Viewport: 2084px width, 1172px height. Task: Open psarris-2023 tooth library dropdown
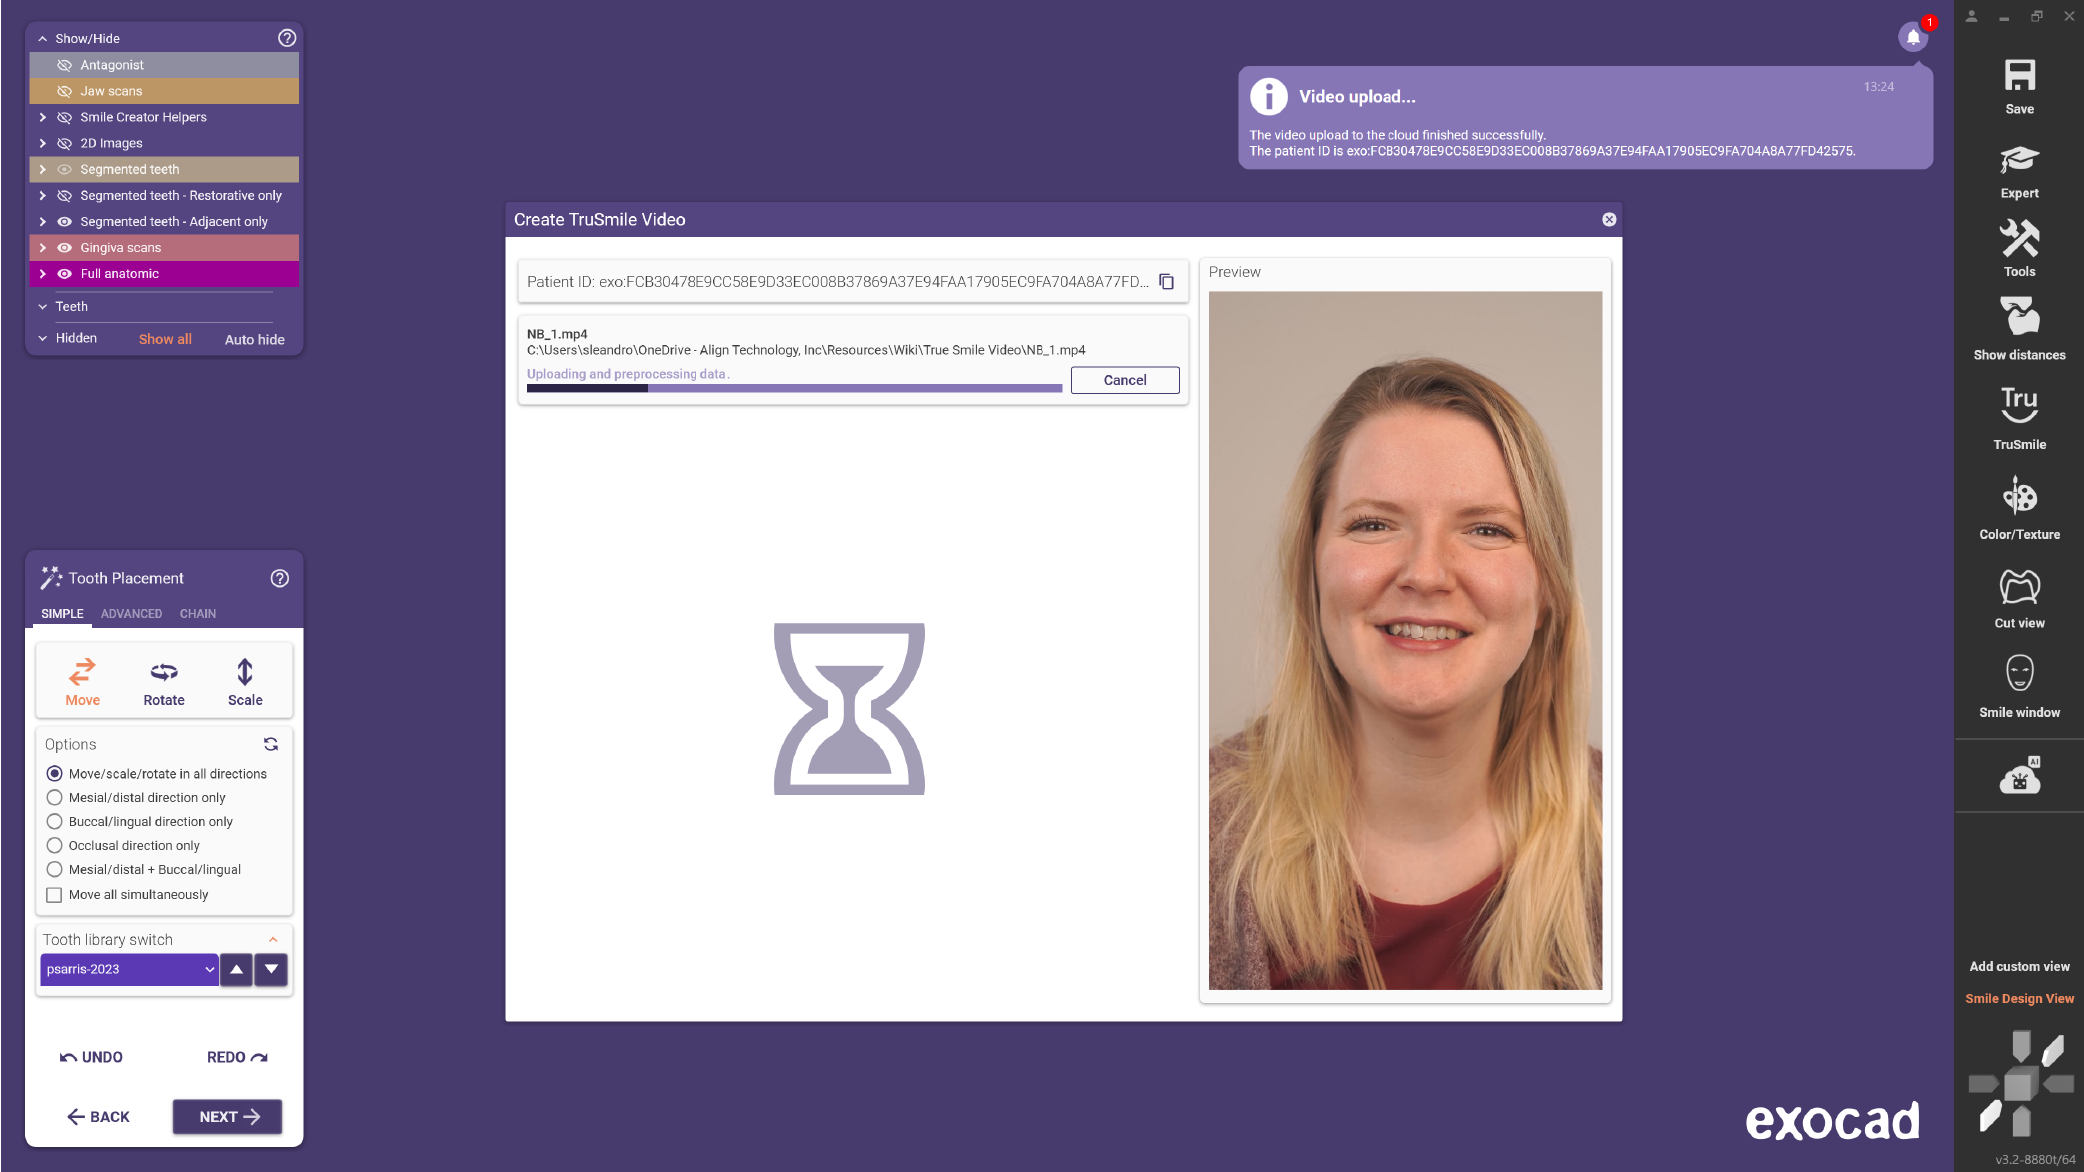click(129, 970)
